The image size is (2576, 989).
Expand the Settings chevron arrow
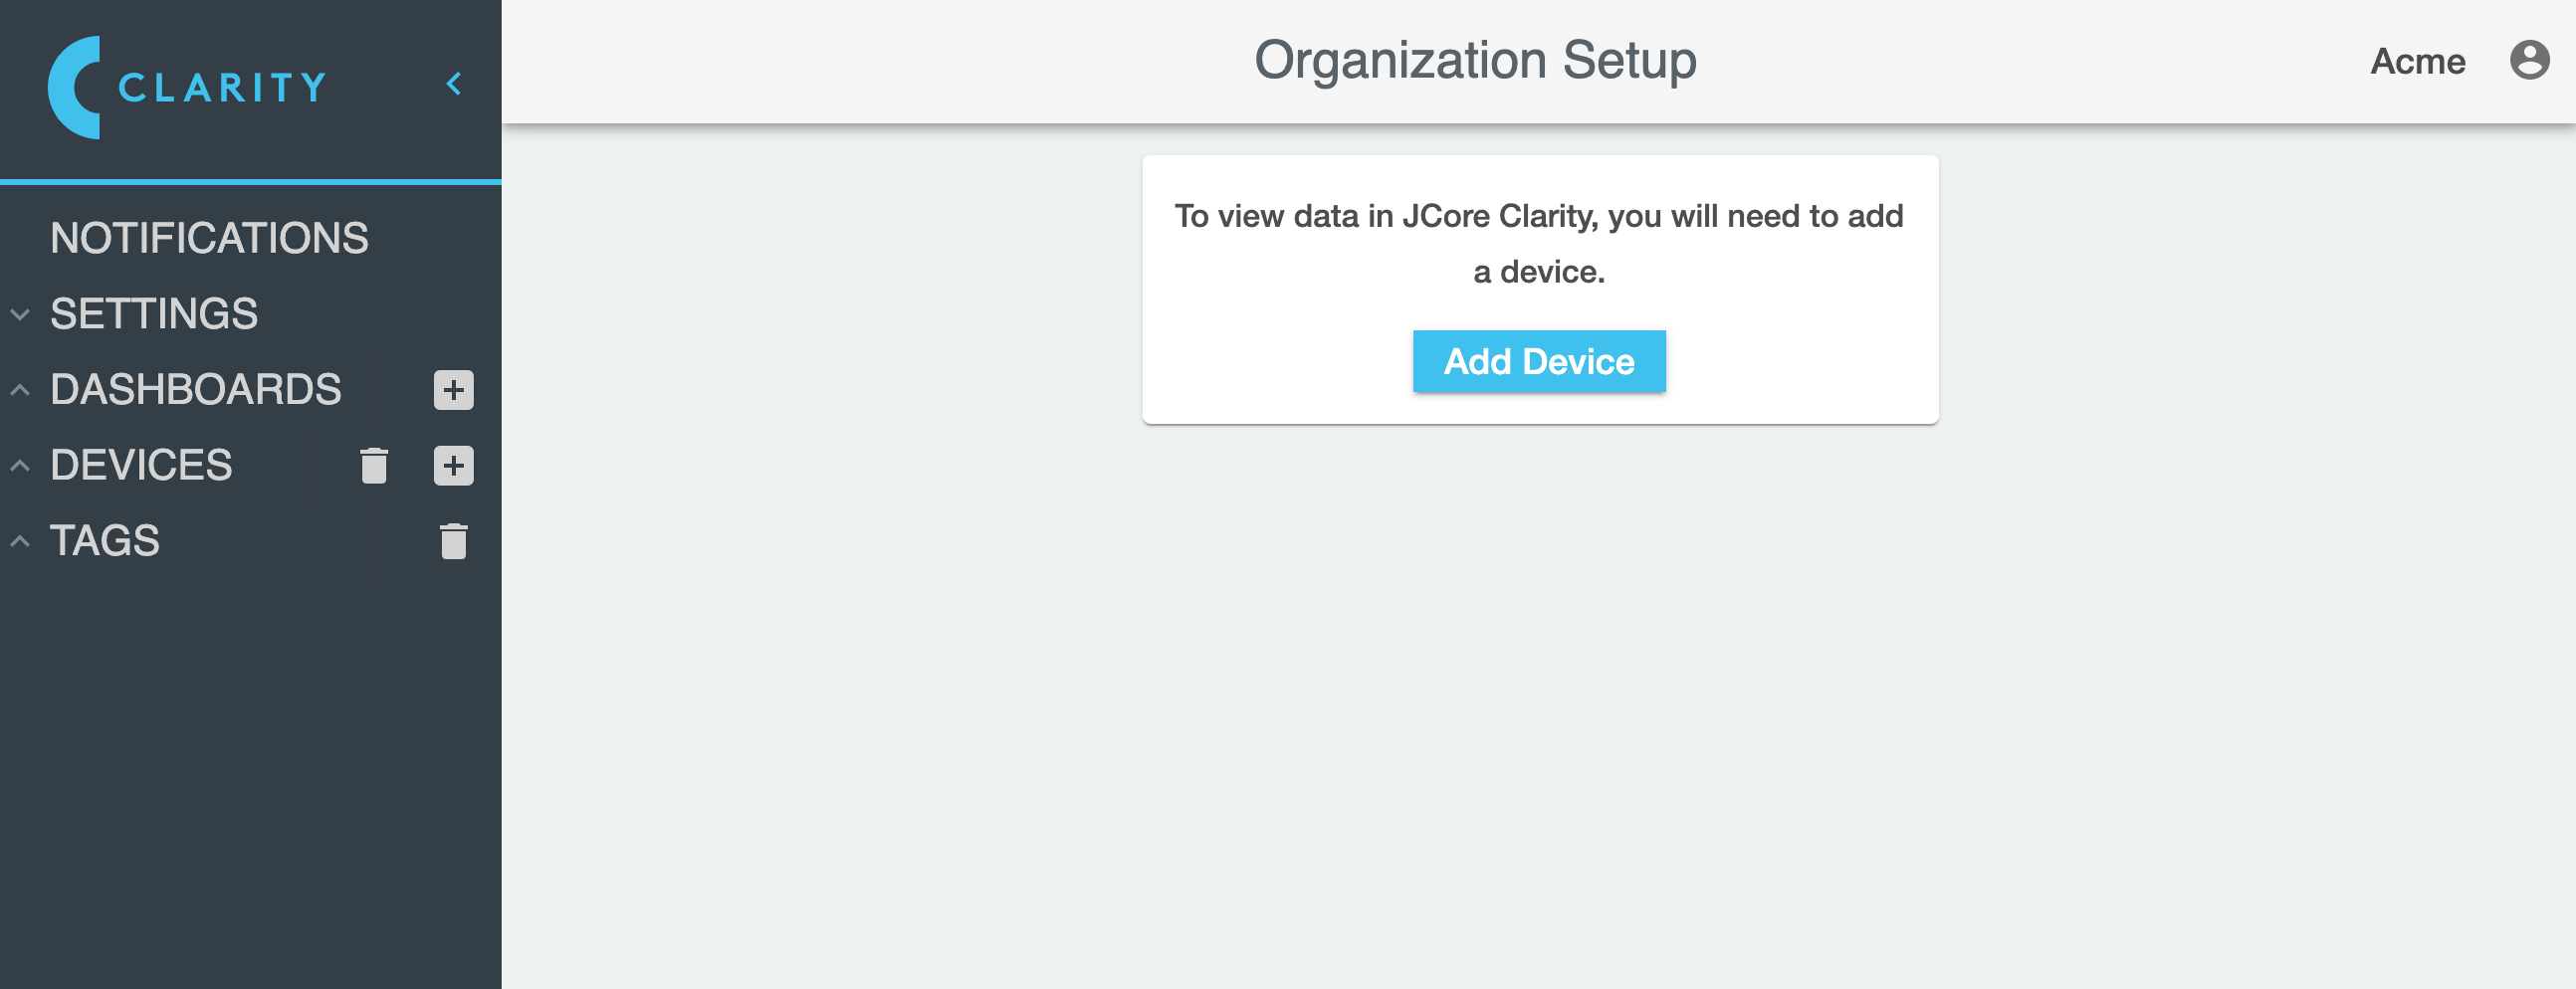(20, 314)
